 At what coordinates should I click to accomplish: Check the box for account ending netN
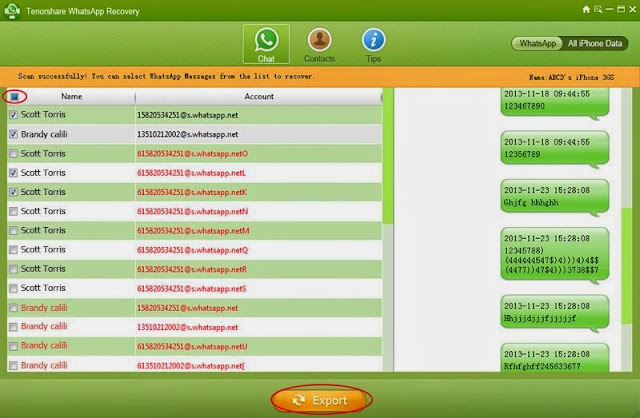(13, 211)
